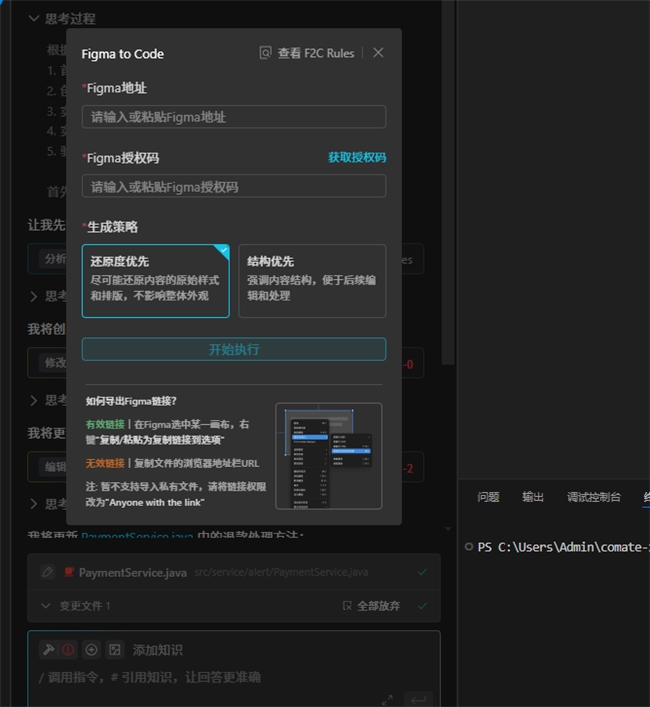Open PaymentService.java file entry
This screenshot has width=650, height=707.
pos(133,572)
